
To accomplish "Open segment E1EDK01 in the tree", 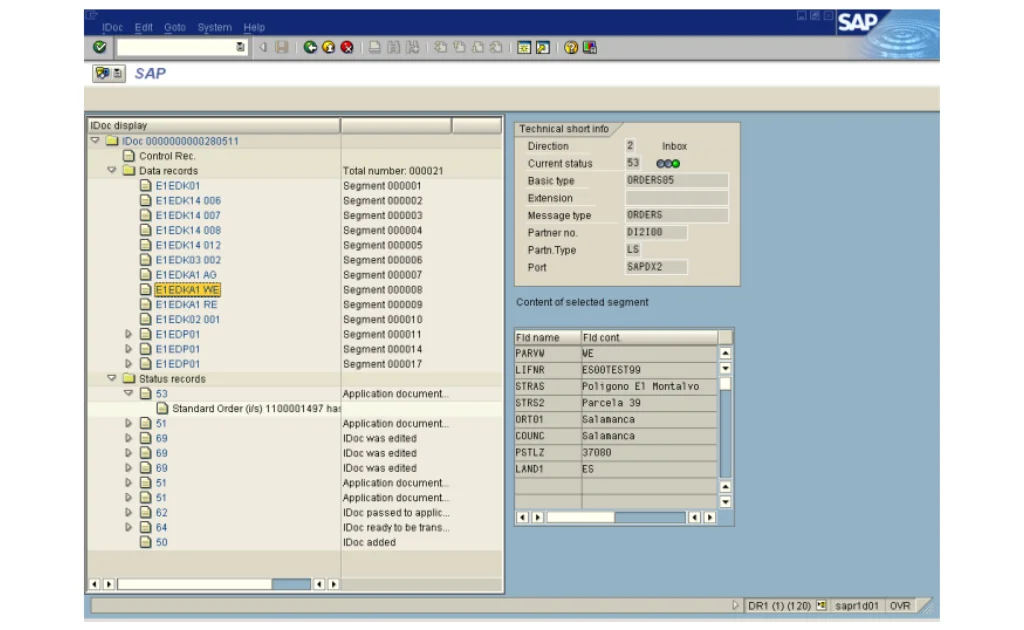I will [178, 185].
